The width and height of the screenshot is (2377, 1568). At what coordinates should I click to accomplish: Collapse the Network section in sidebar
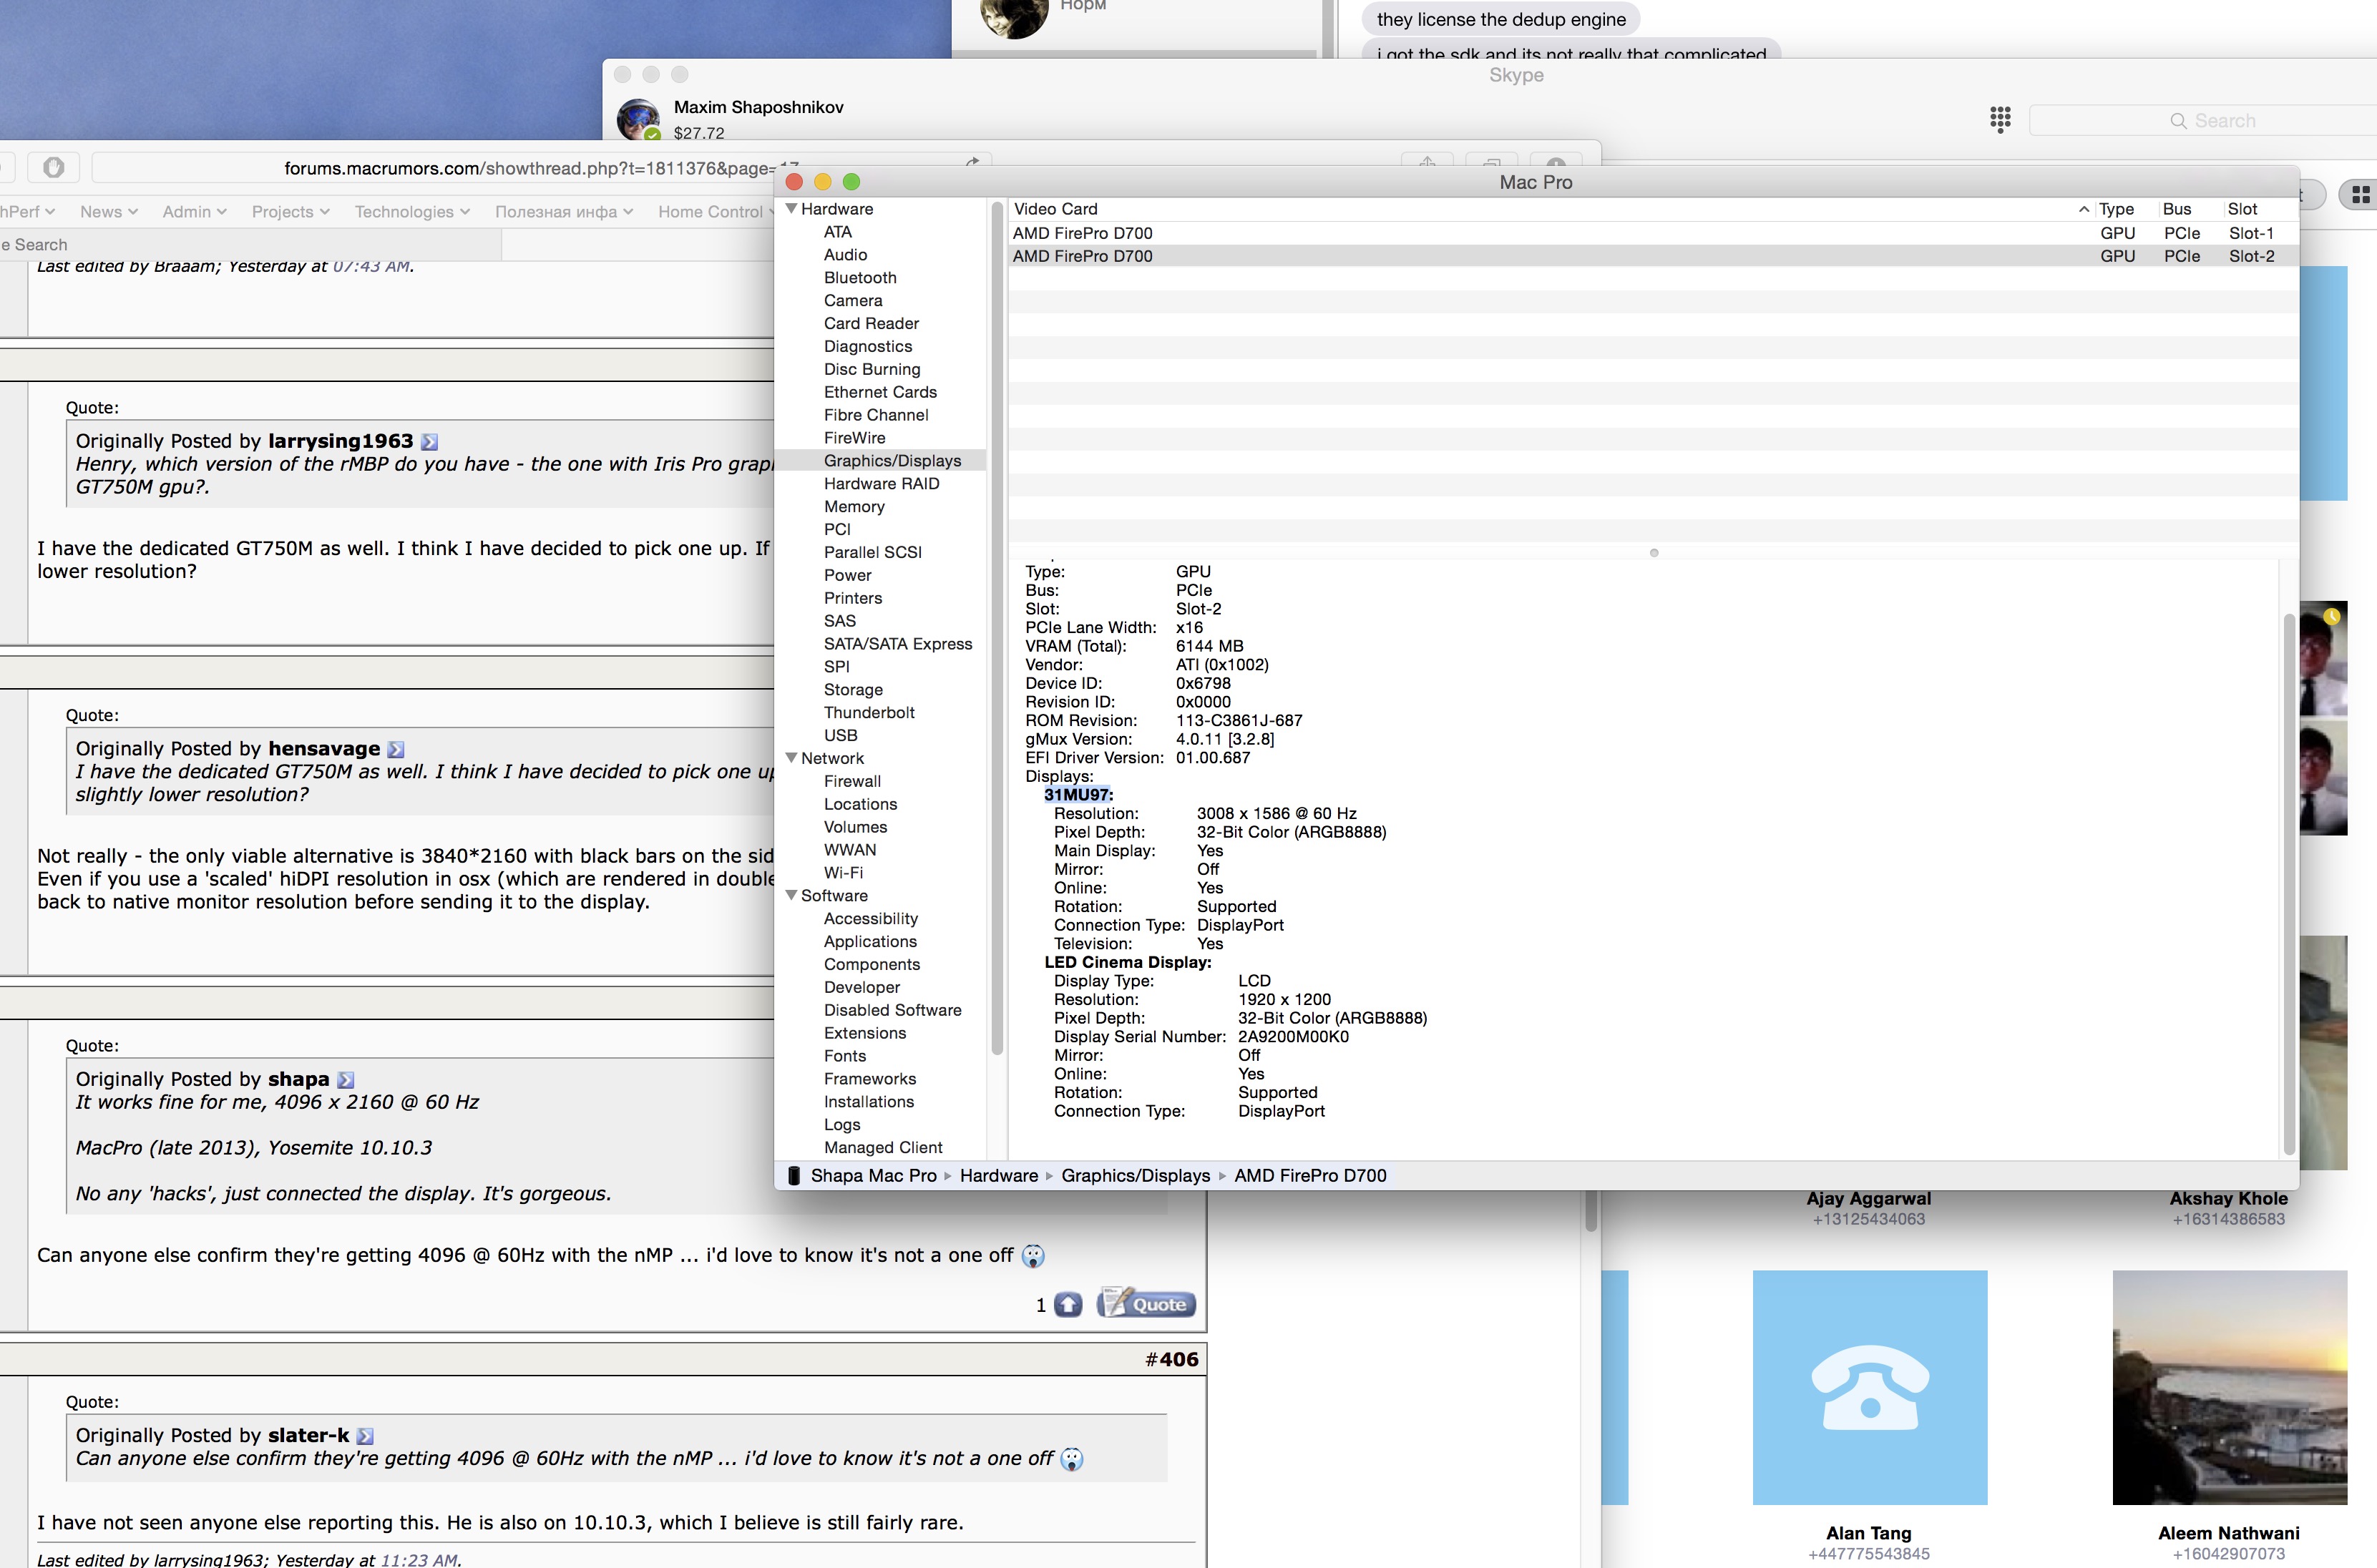(792, 758)
